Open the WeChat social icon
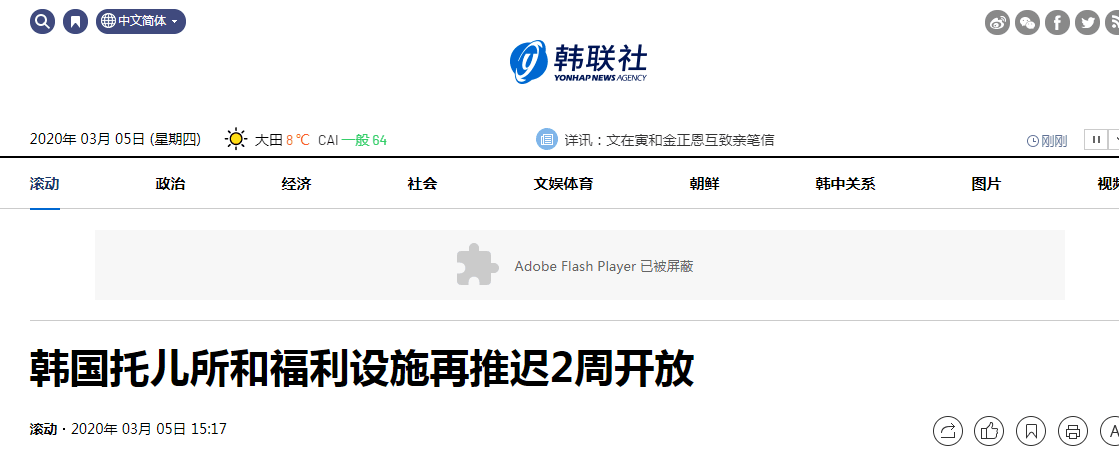Image resolution: width=1119 pixels, height=456 pixels. [x=1028, y=22]
